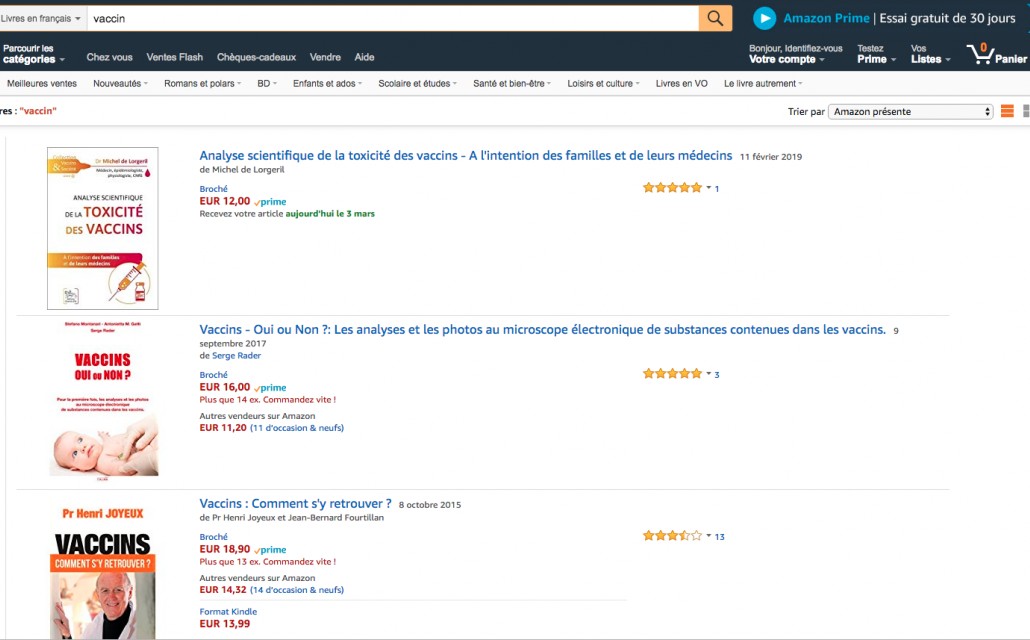Viewport: 1030px width, 640px height.
Task: Click star rating of Comment s'y retrouver
Action: pos(672,536)
